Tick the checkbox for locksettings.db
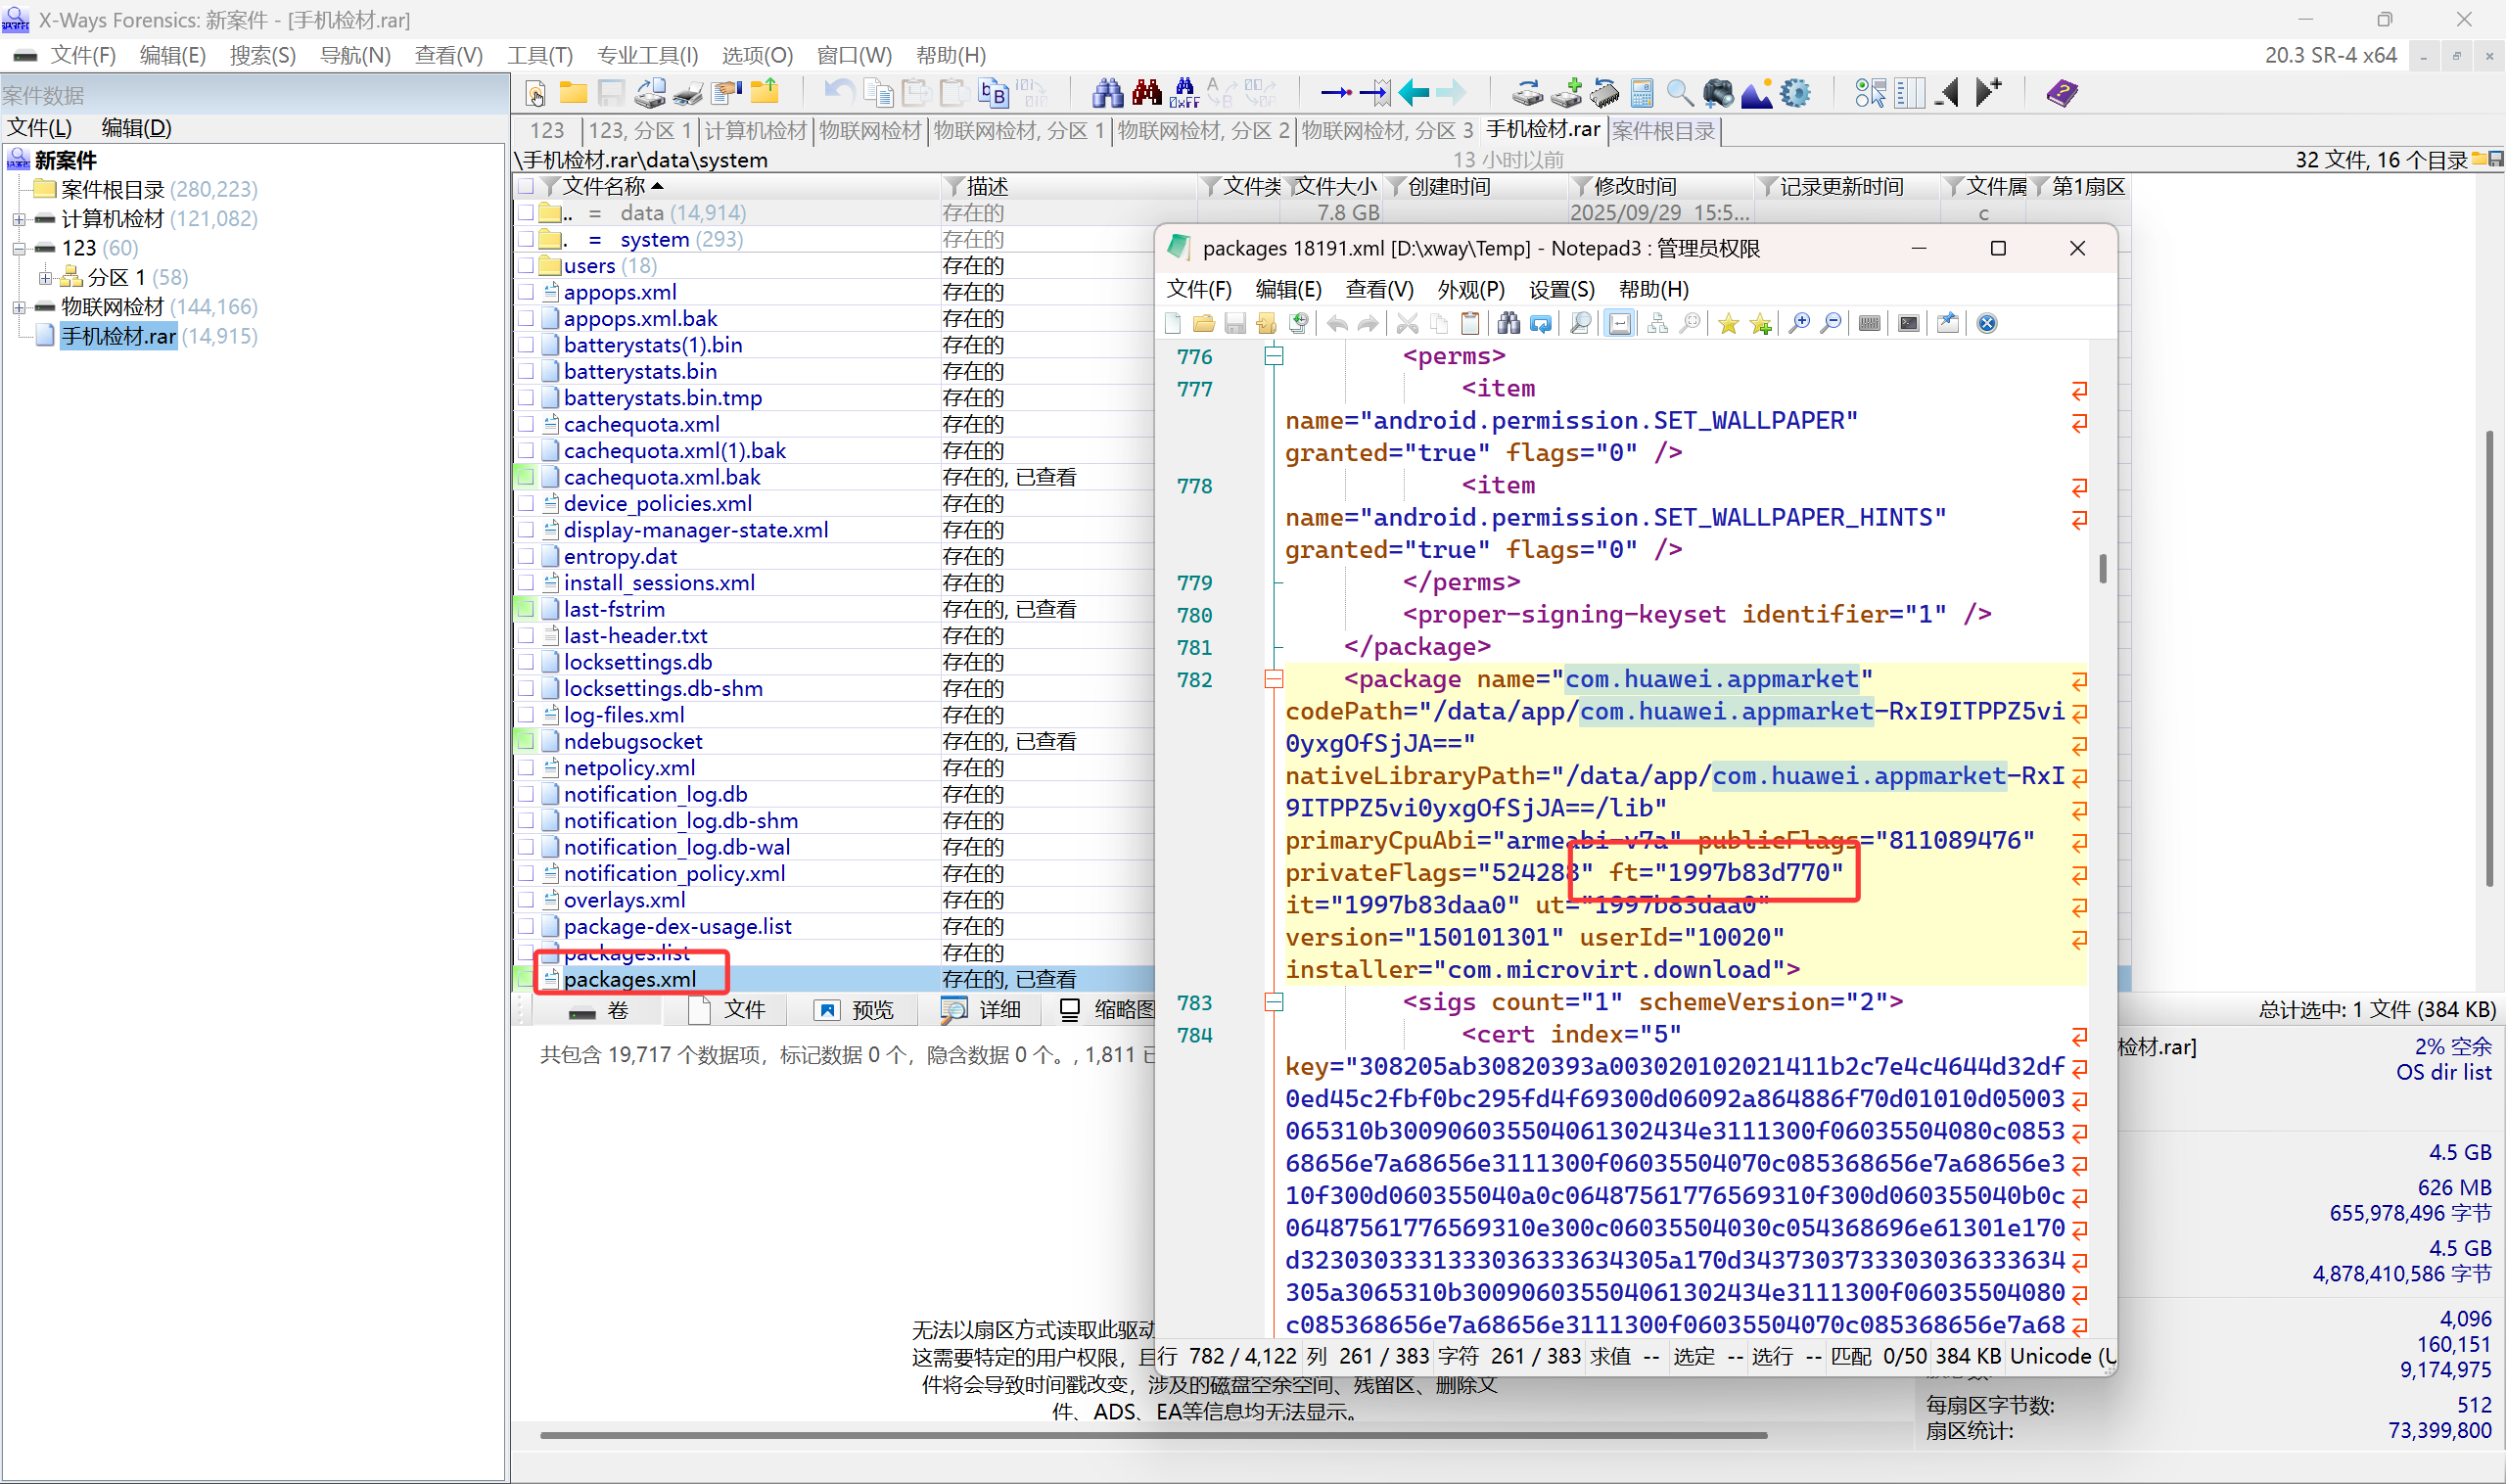Viewport: 2506px width, 1484px height. [526, 662]
